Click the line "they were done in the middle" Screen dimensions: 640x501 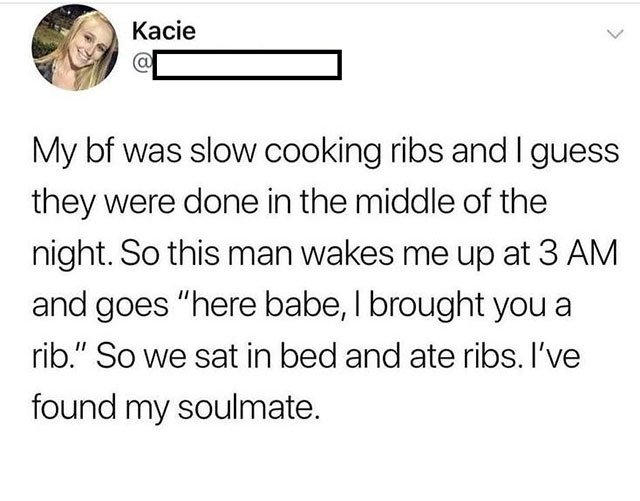[x=286, y=199]
